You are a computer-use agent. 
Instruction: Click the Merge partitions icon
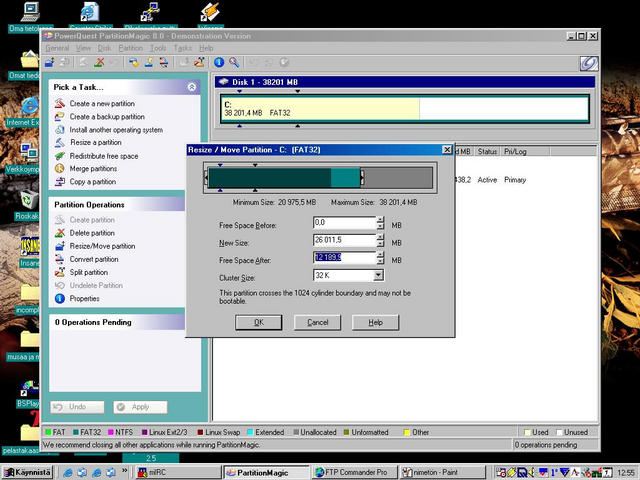coord(60,169)
